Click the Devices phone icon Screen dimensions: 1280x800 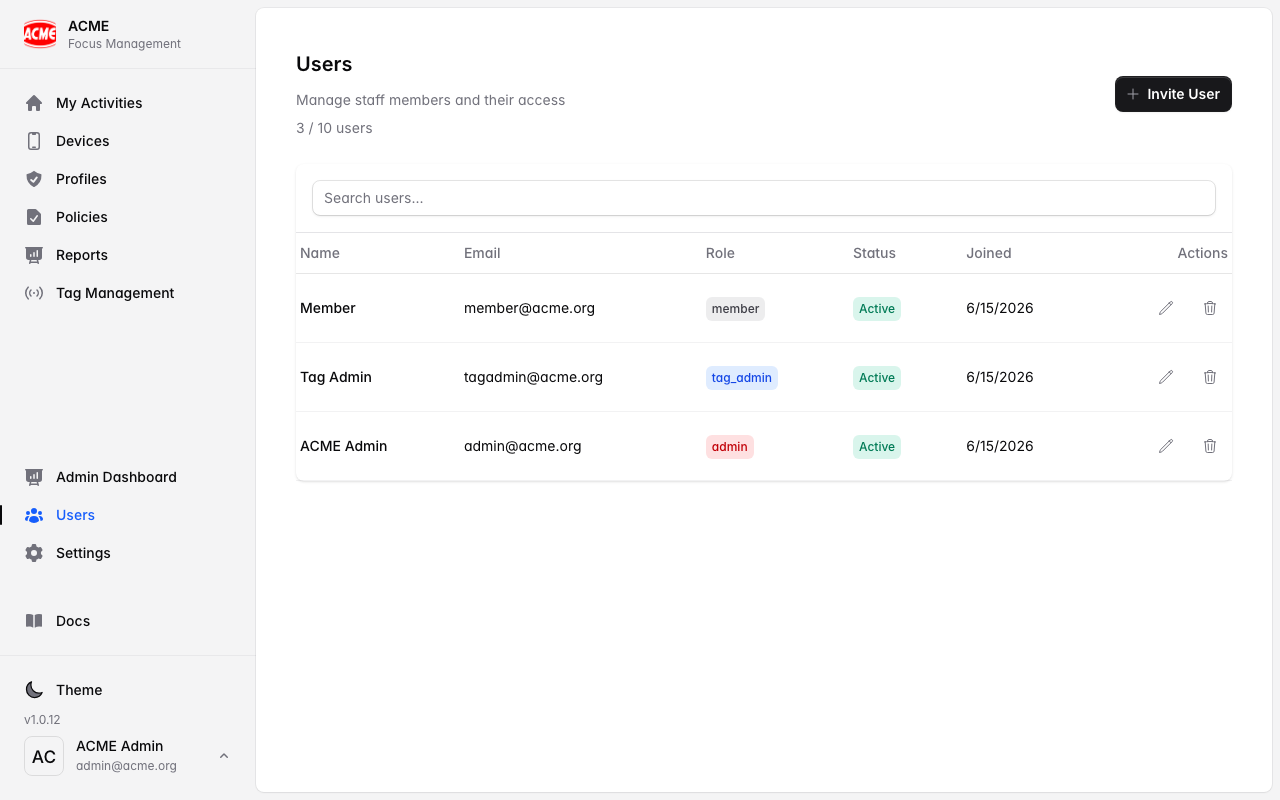(34, 141)
